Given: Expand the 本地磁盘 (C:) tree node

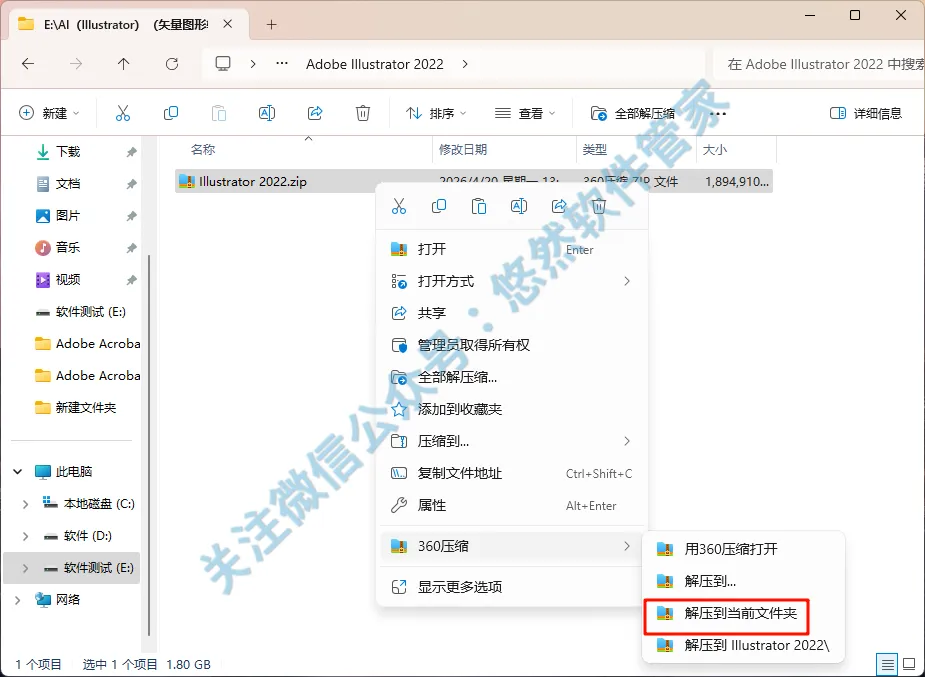Looking at the screenshot, I should (25, 504).
